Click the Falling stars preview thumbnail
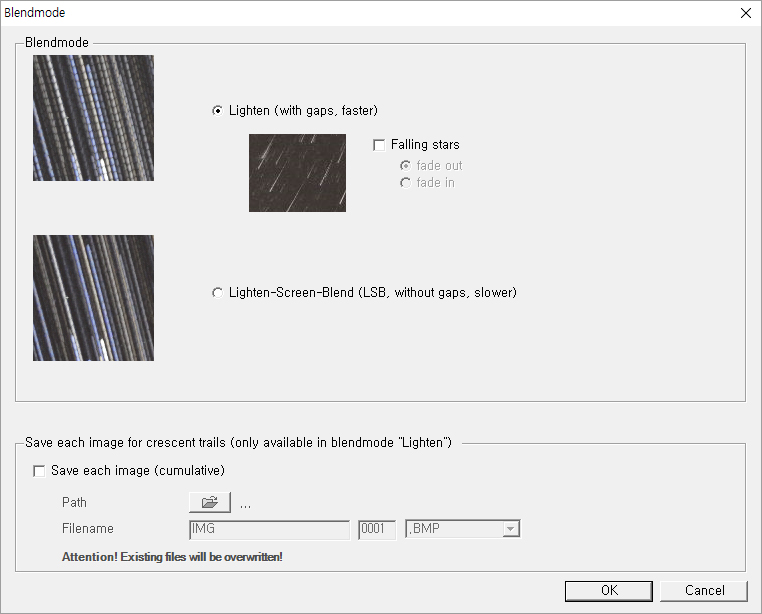This screenshot has height=614, width=762. [297, 173]
